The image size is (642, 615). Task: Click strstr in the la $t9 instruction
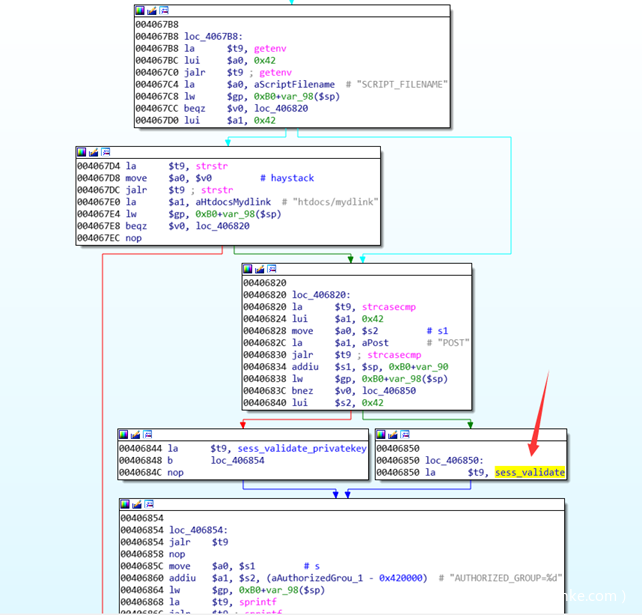pos(212,166)
